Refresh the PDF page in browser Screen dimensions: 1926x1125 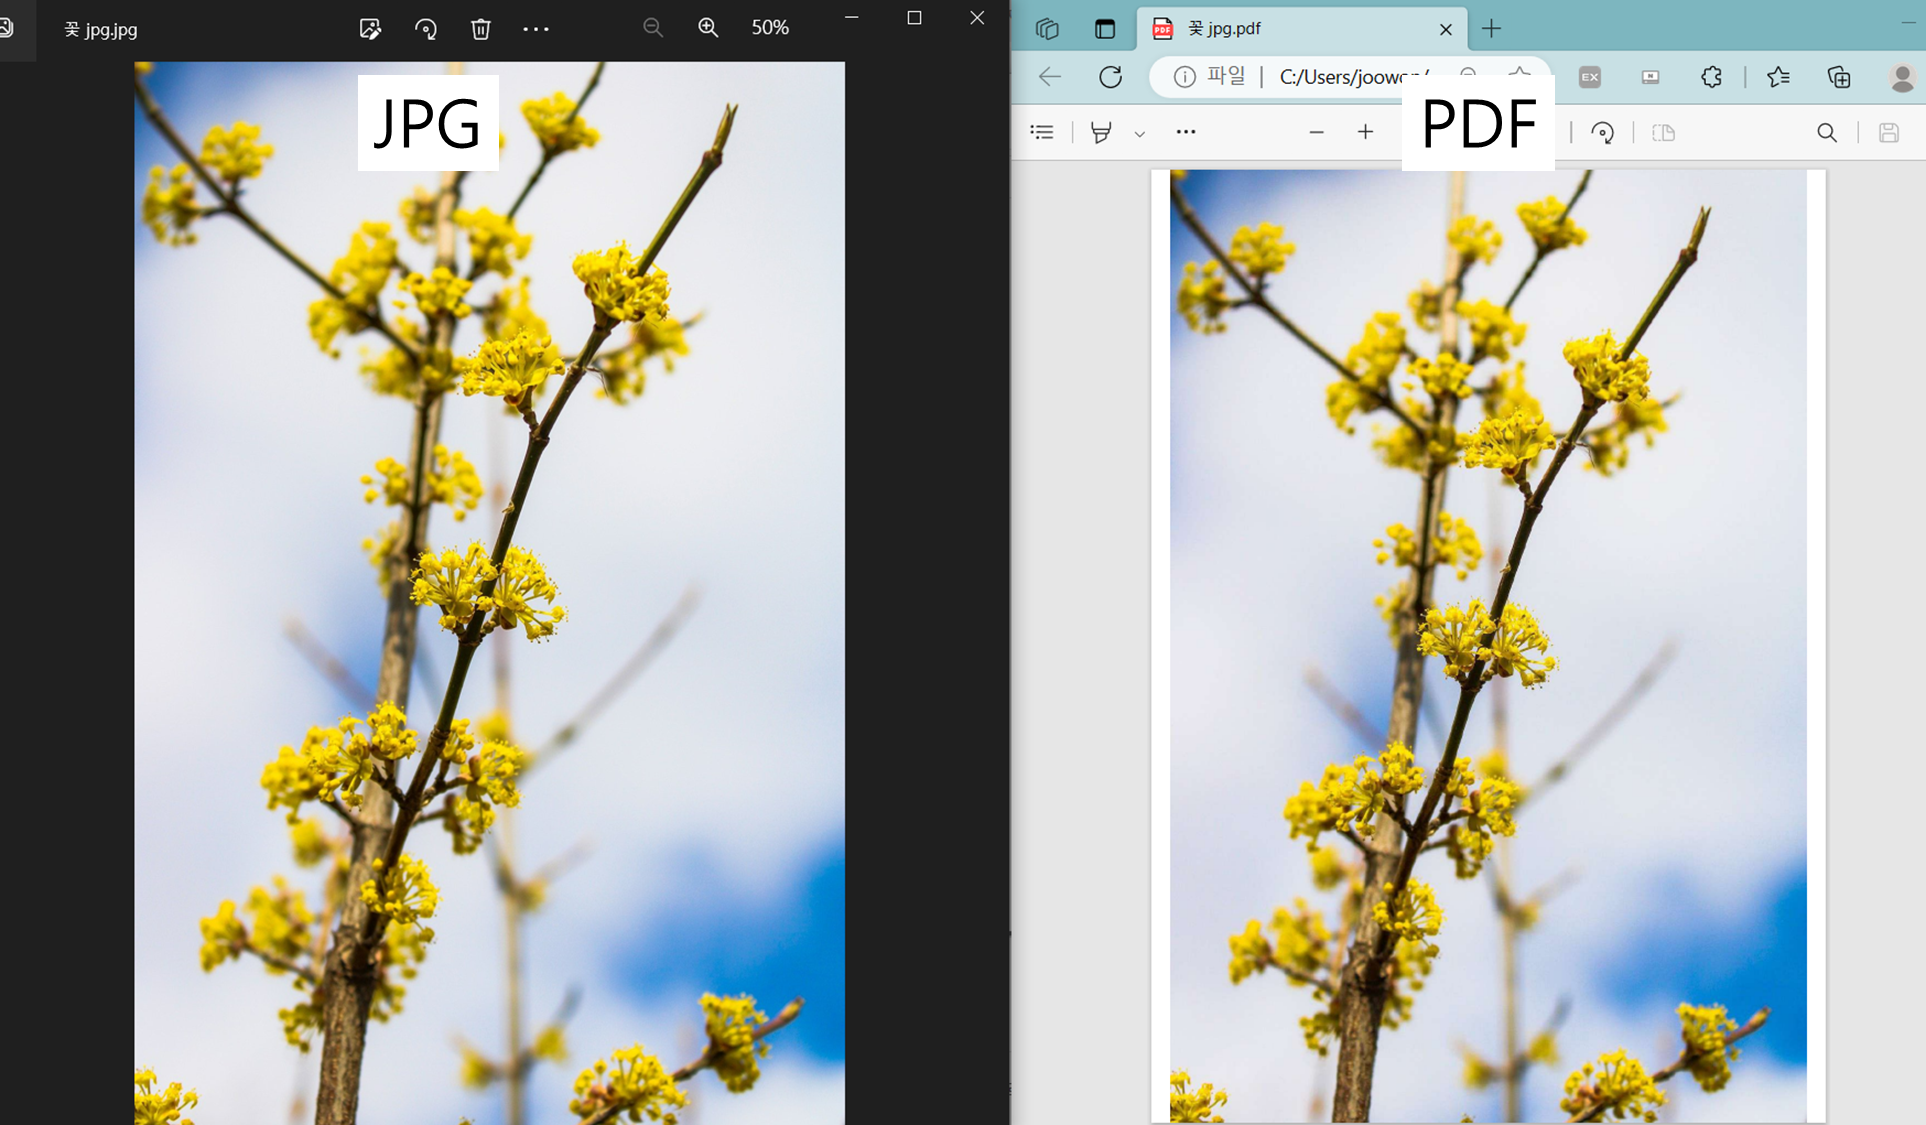(1111, 77)
